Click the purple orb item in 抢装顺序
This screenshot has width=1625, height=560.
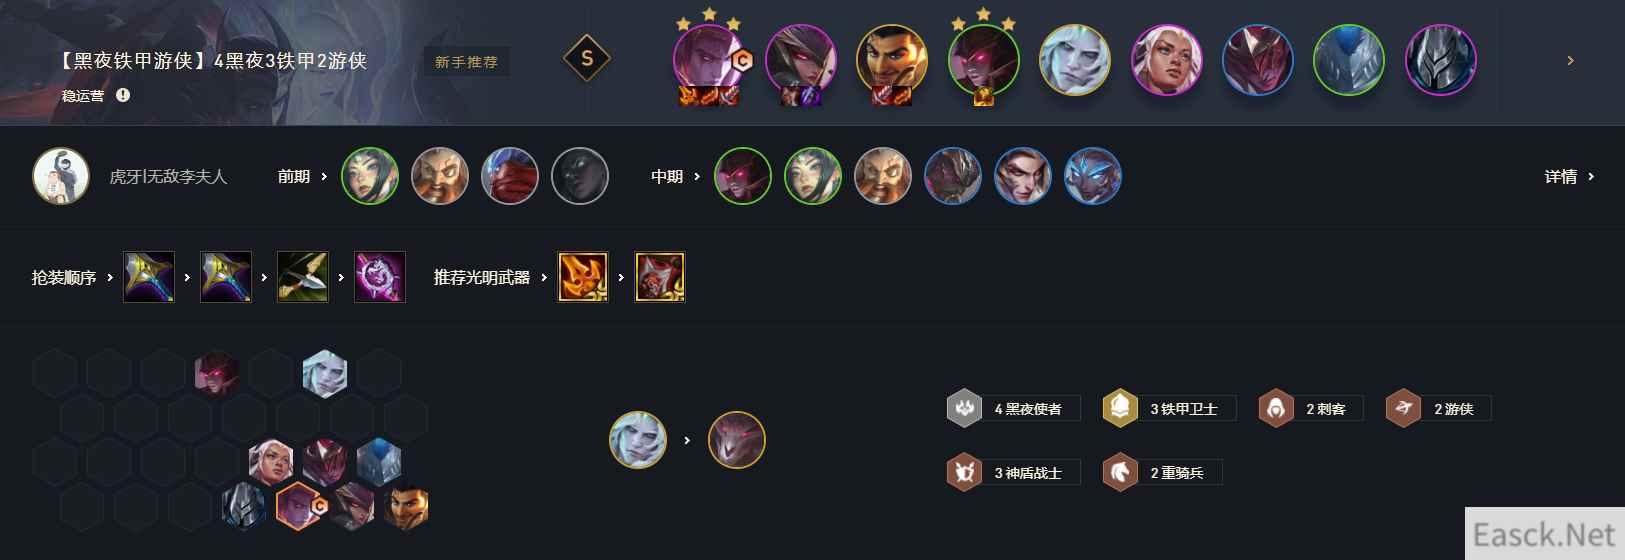click(380, 277)
